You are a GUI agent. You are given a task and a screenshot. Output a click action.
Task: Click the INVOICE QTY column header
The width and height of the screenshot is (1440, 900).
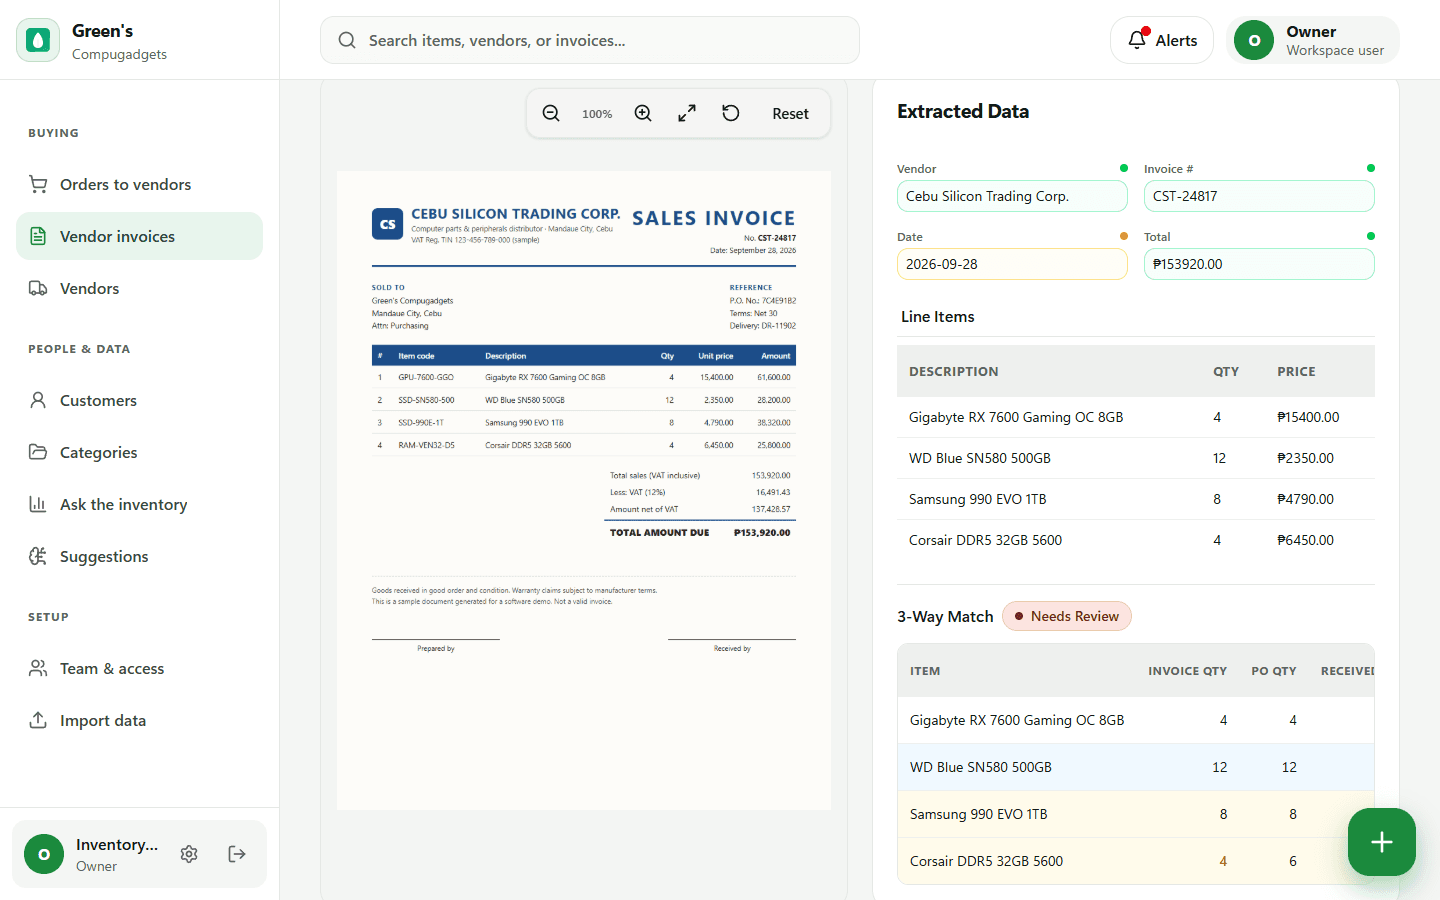coord(1187,671)
